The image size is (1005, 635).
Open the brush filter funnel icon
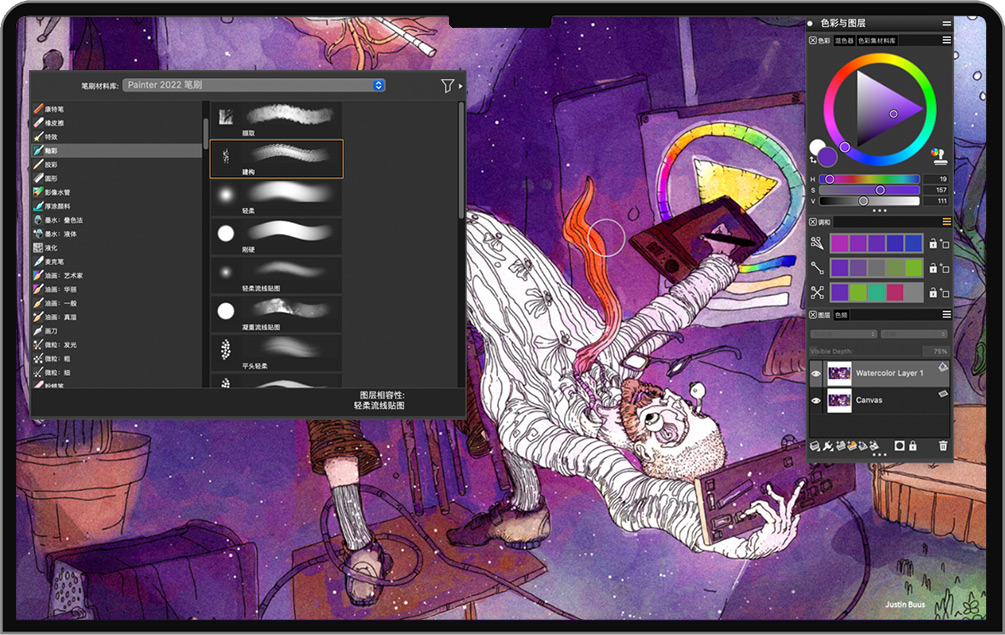pyautogui.click(x=447, y=86)
